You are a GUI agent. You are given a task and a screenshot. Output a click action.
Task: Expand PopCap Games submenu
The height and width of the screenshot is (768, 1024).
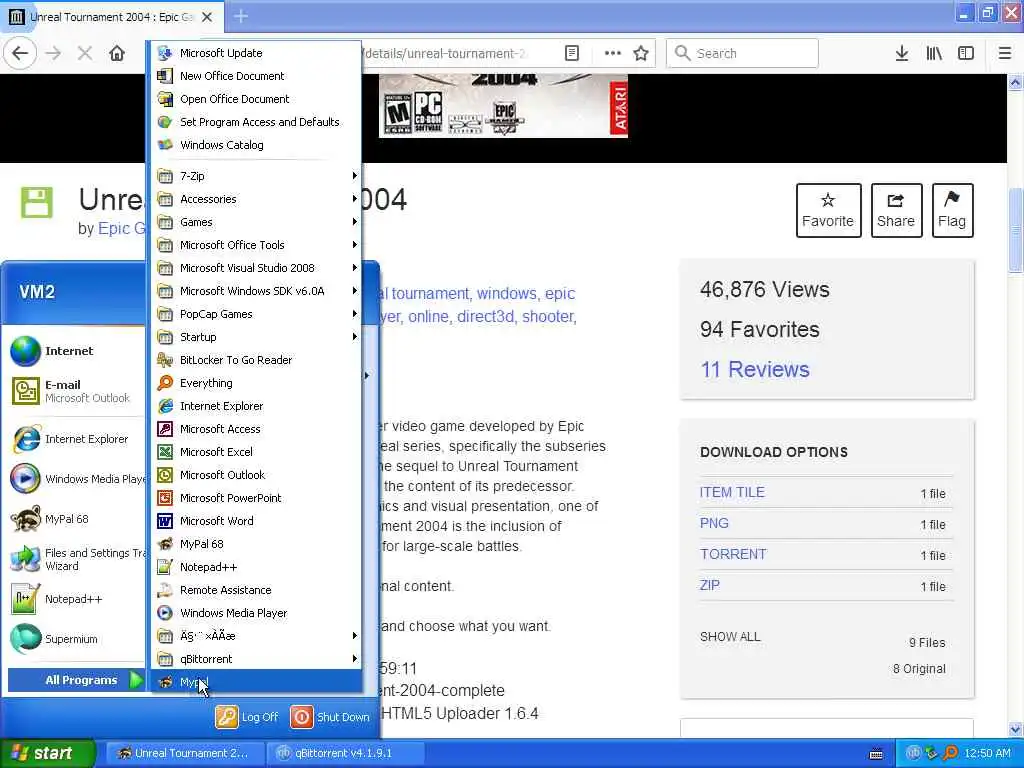pyautogui.click(x=256, y=313)
